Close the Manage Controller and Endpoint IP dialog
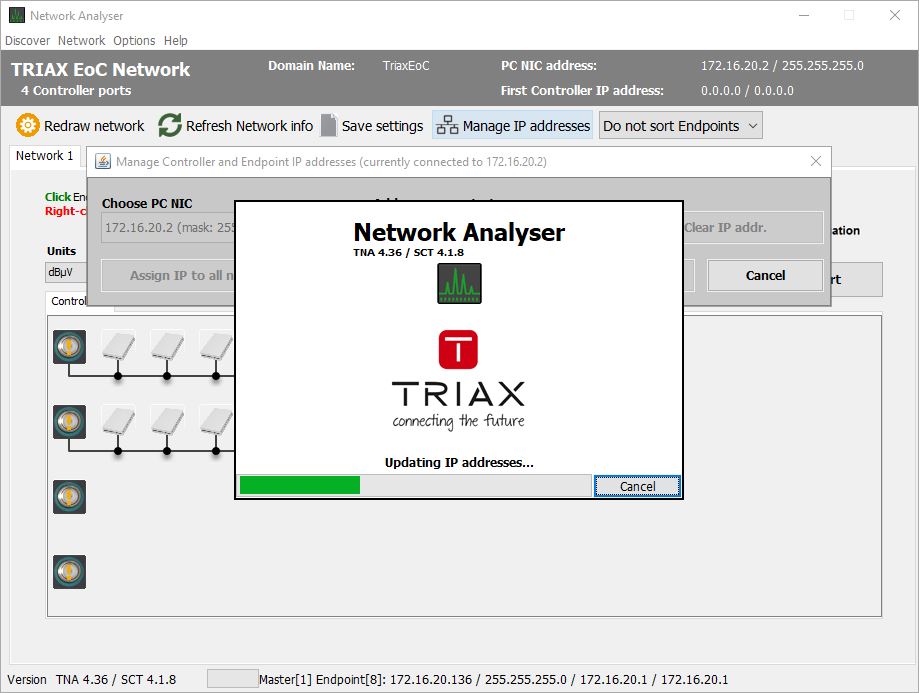The image size is (919, 693). pyautogui.click(x=815, y=161)
